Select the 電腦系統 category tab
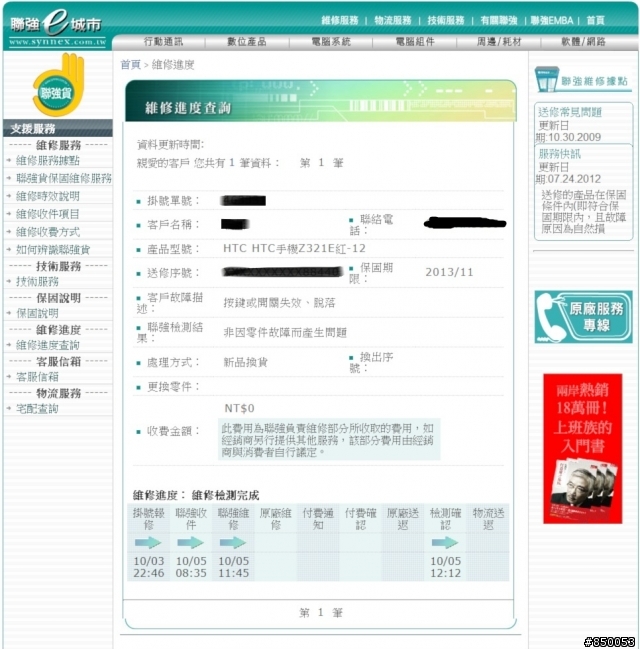The image size is (640, 650). tap(331, 41)
